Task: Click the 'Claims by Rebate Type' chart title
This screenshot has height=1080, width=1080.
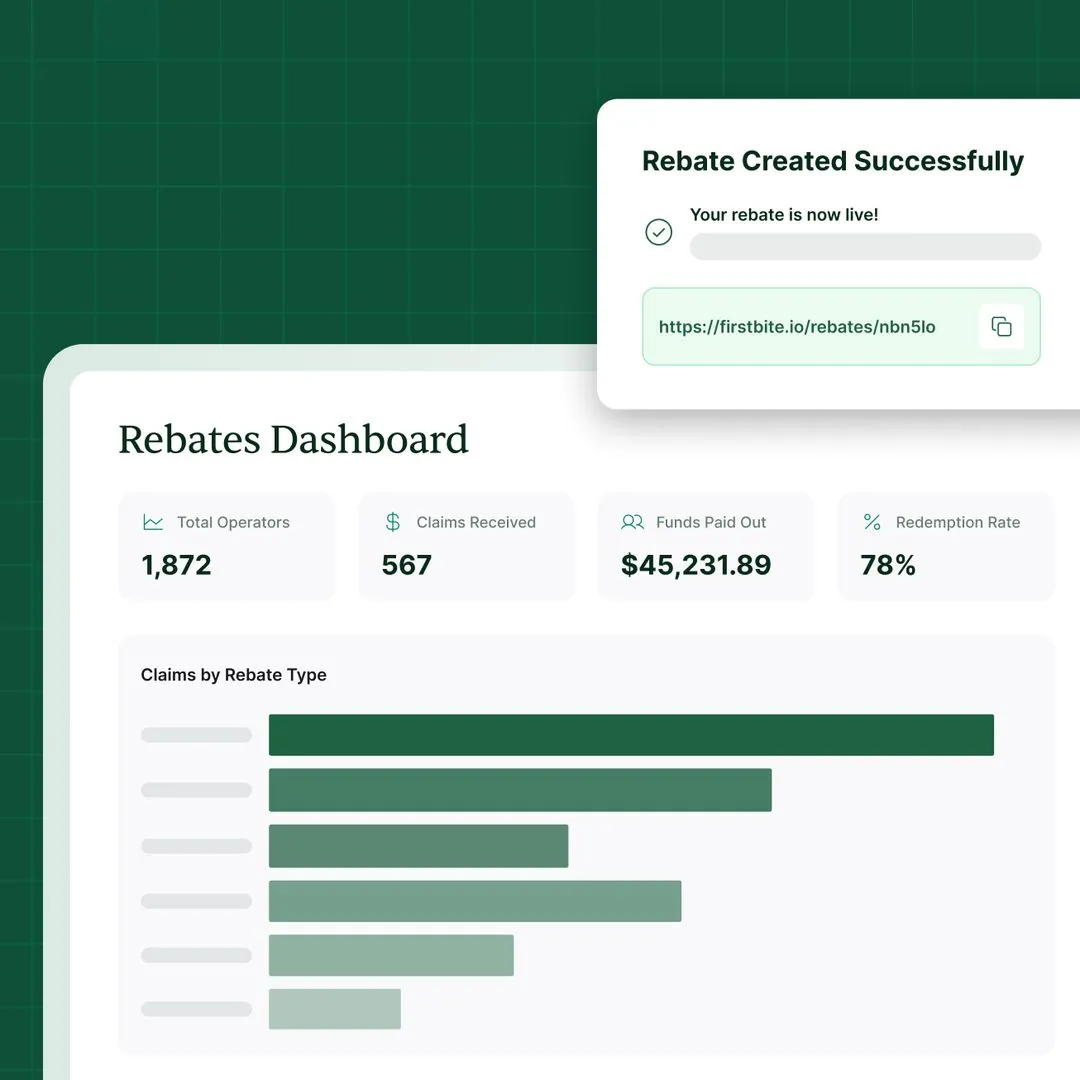Action: coord(233,675)
